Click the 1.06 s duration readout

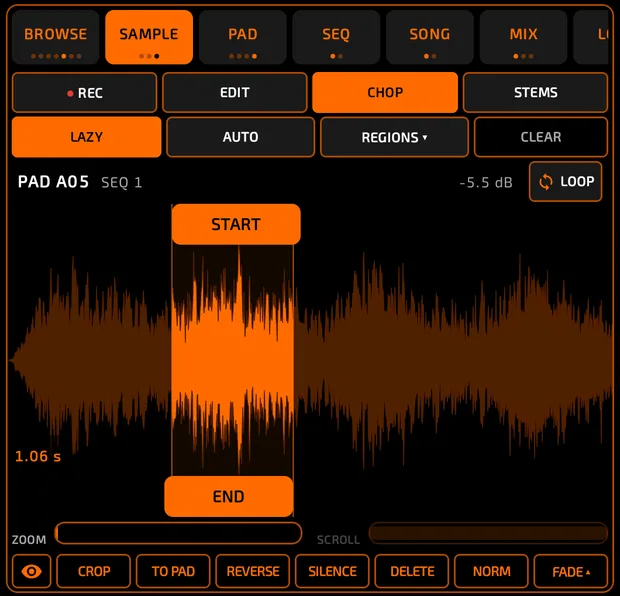tap(38, 456)
